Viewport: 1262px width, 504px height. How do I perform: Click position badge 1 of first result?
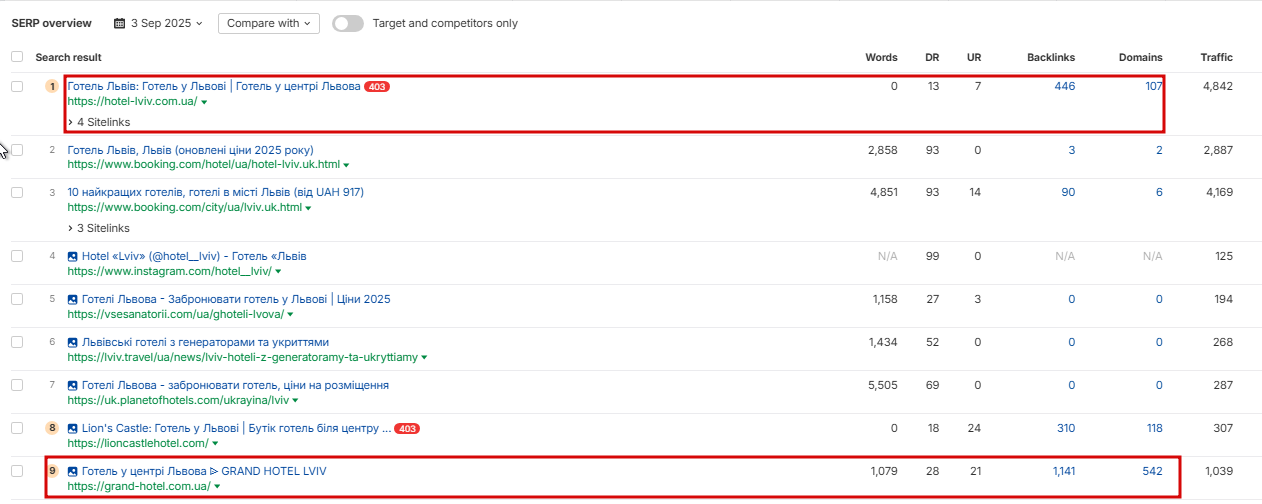pos(52,86)
